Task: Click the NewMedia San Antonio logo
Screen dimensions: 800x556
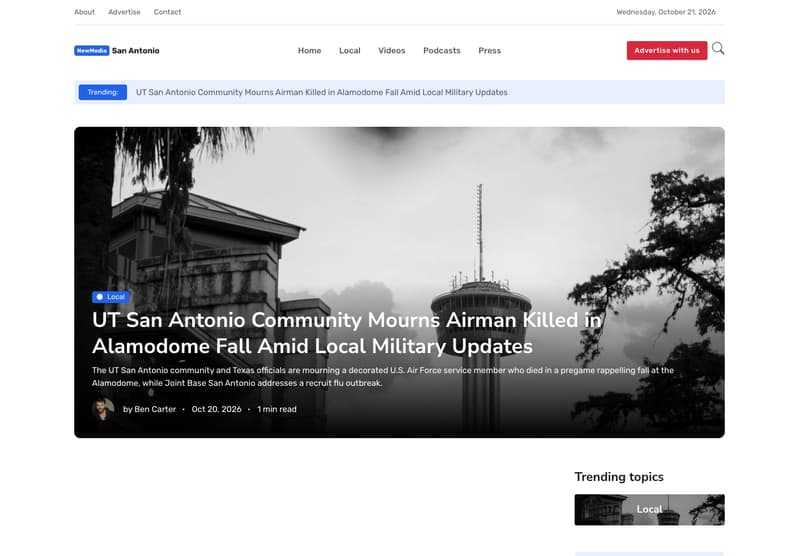Action: click(117, 50)
